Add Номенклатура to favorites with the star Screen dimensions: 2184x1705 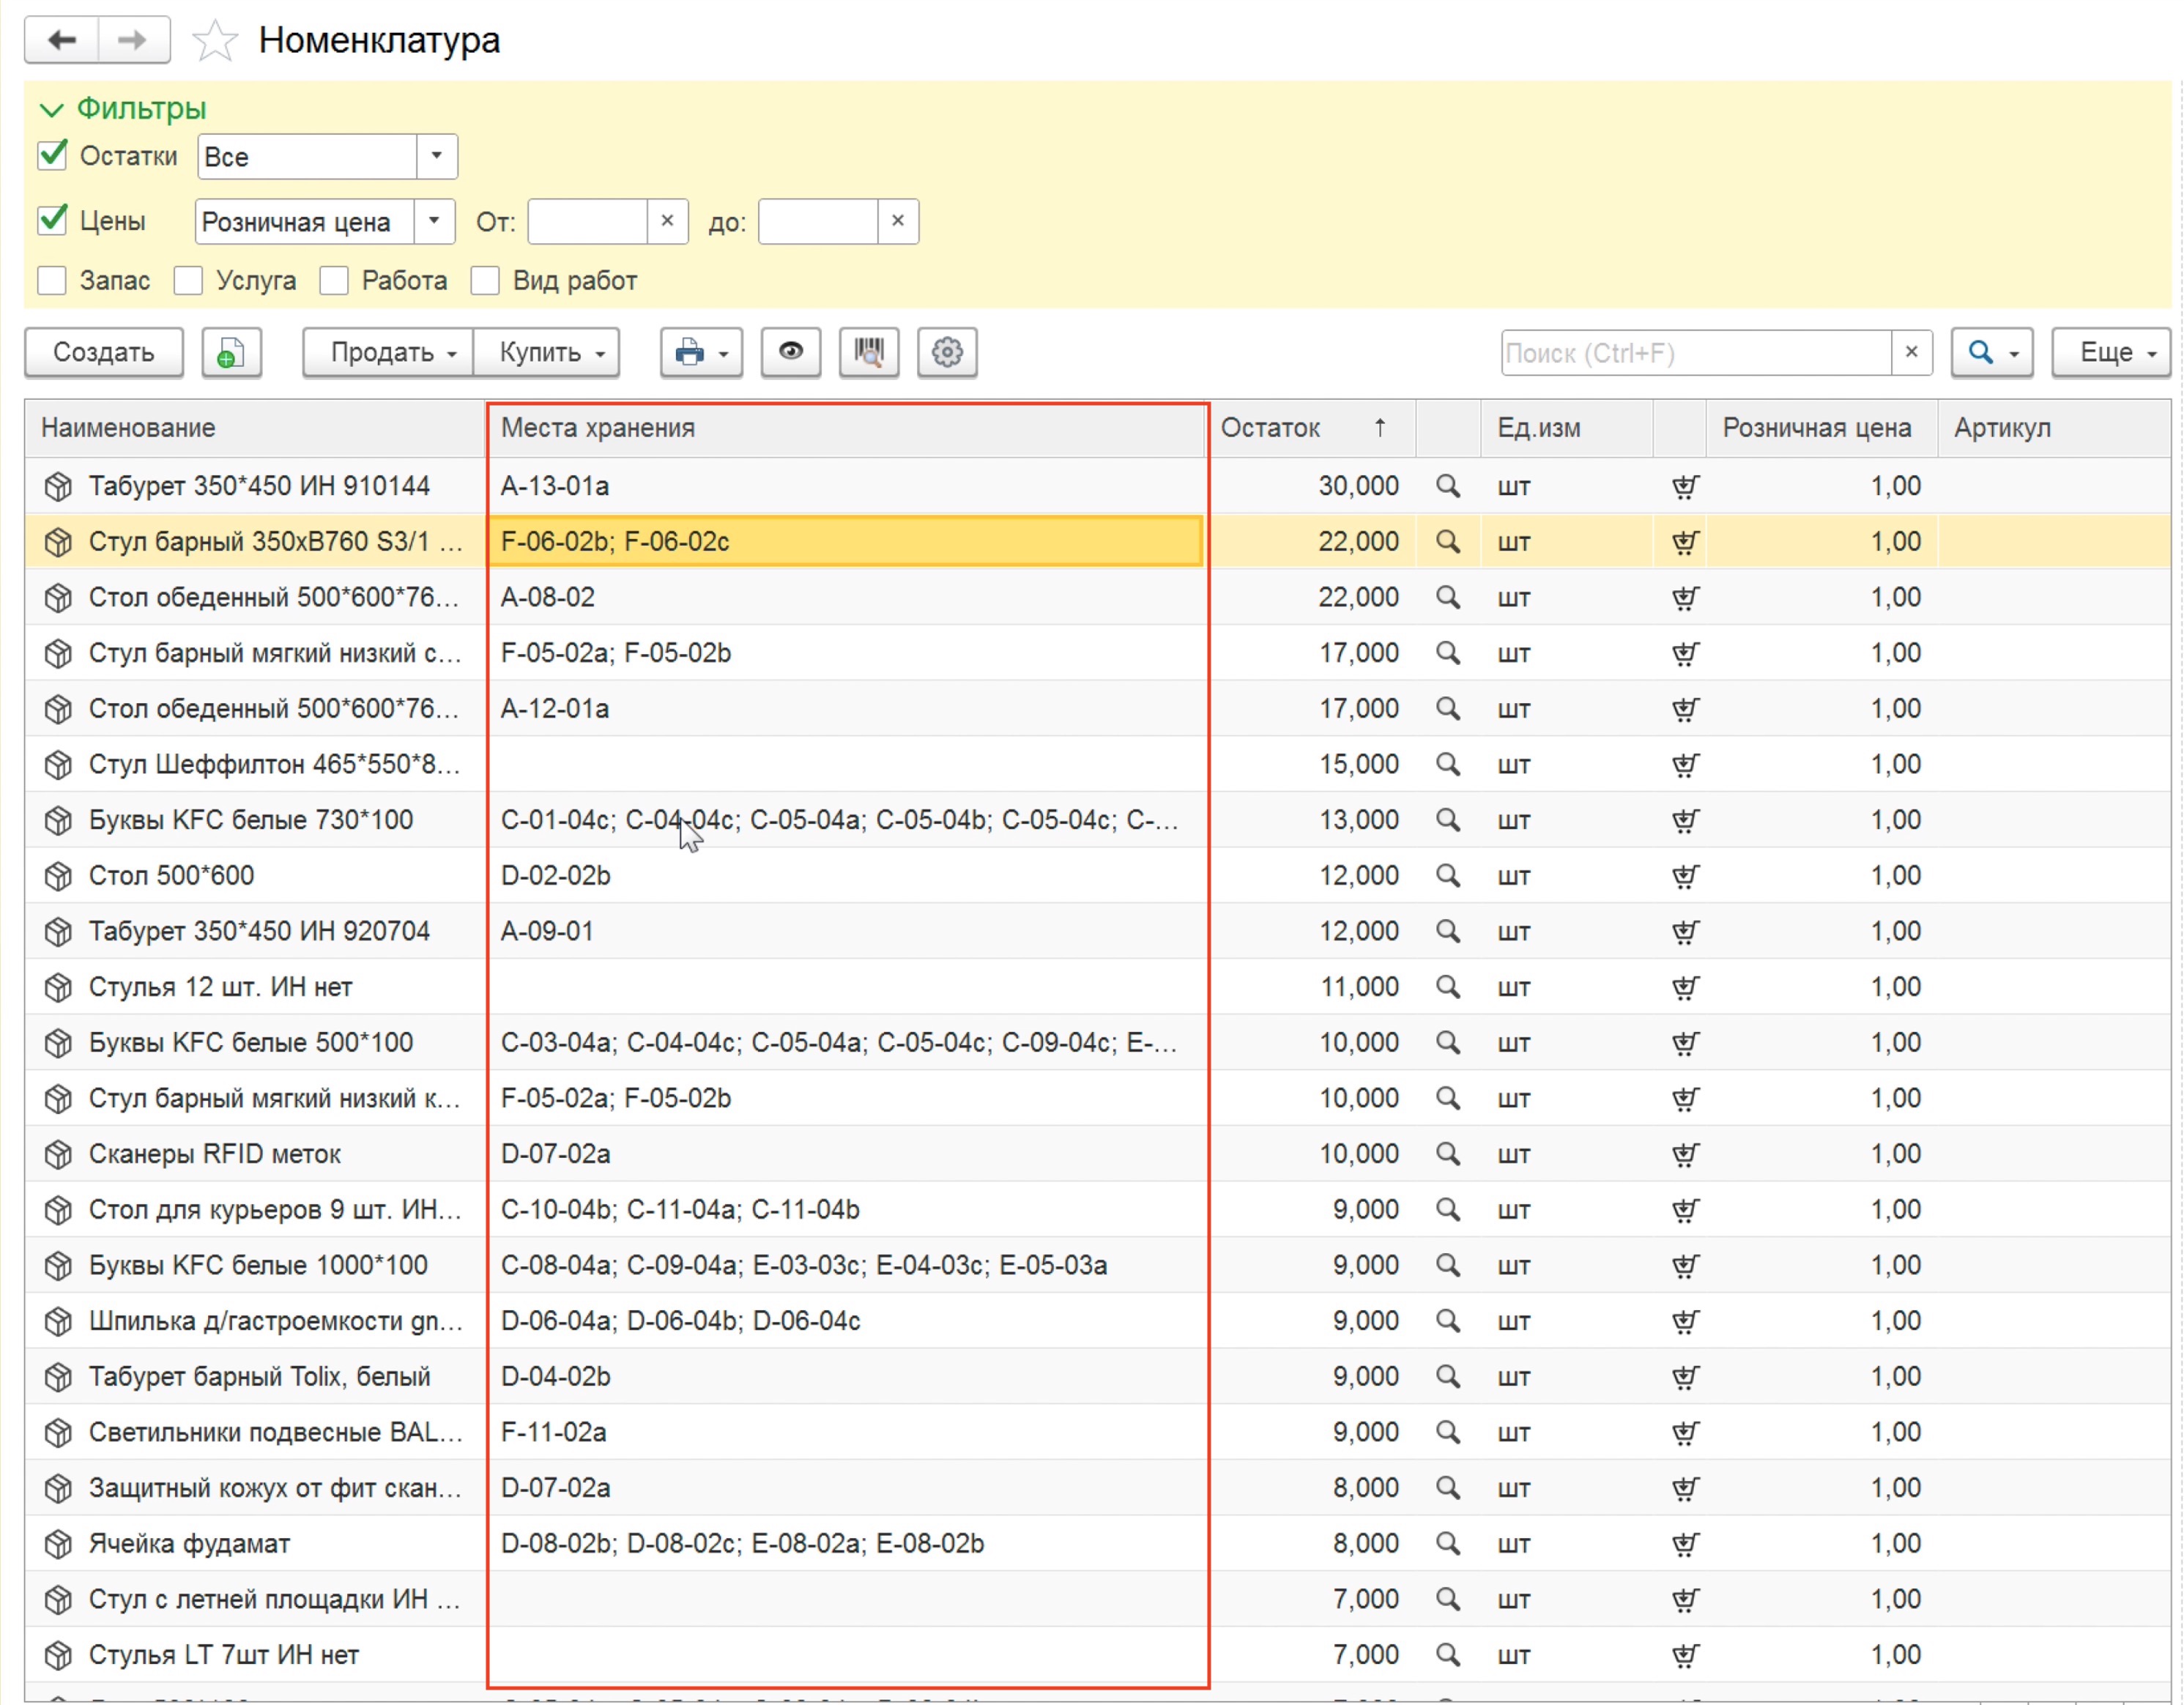pos(214,41)
